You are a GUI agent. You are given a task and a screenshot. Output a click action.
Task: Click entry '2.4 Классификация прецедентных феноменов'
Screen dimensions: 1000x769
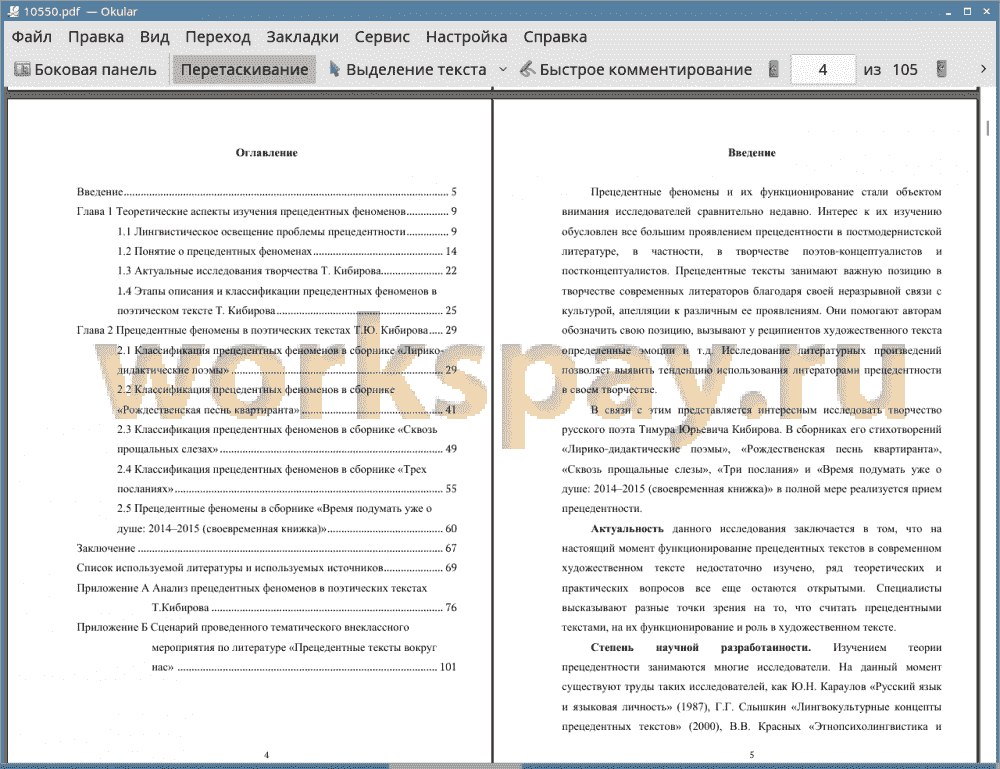tap(287, 479)
